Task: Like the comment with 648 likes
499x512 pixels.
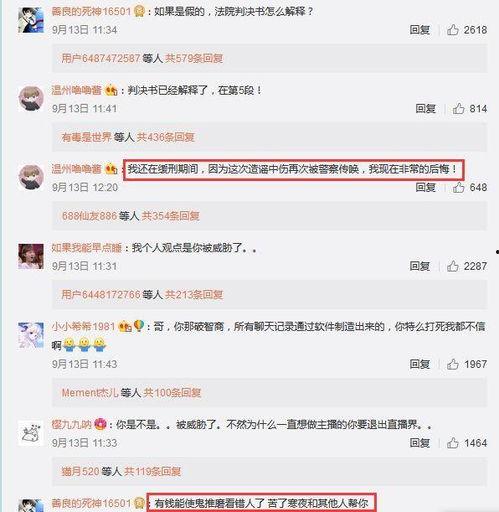Action: (x=458, y=187)
